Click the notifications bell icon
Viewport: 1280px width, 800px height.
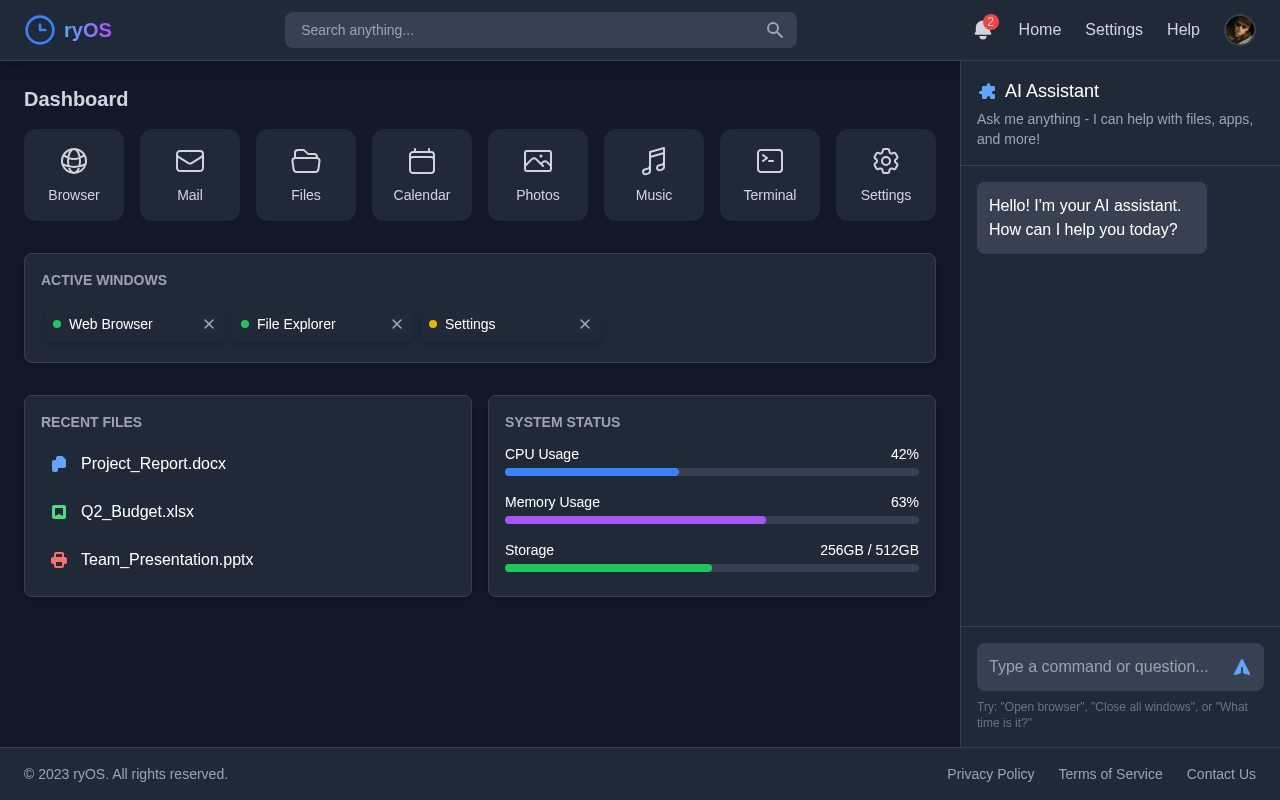[x=983, y=30]
